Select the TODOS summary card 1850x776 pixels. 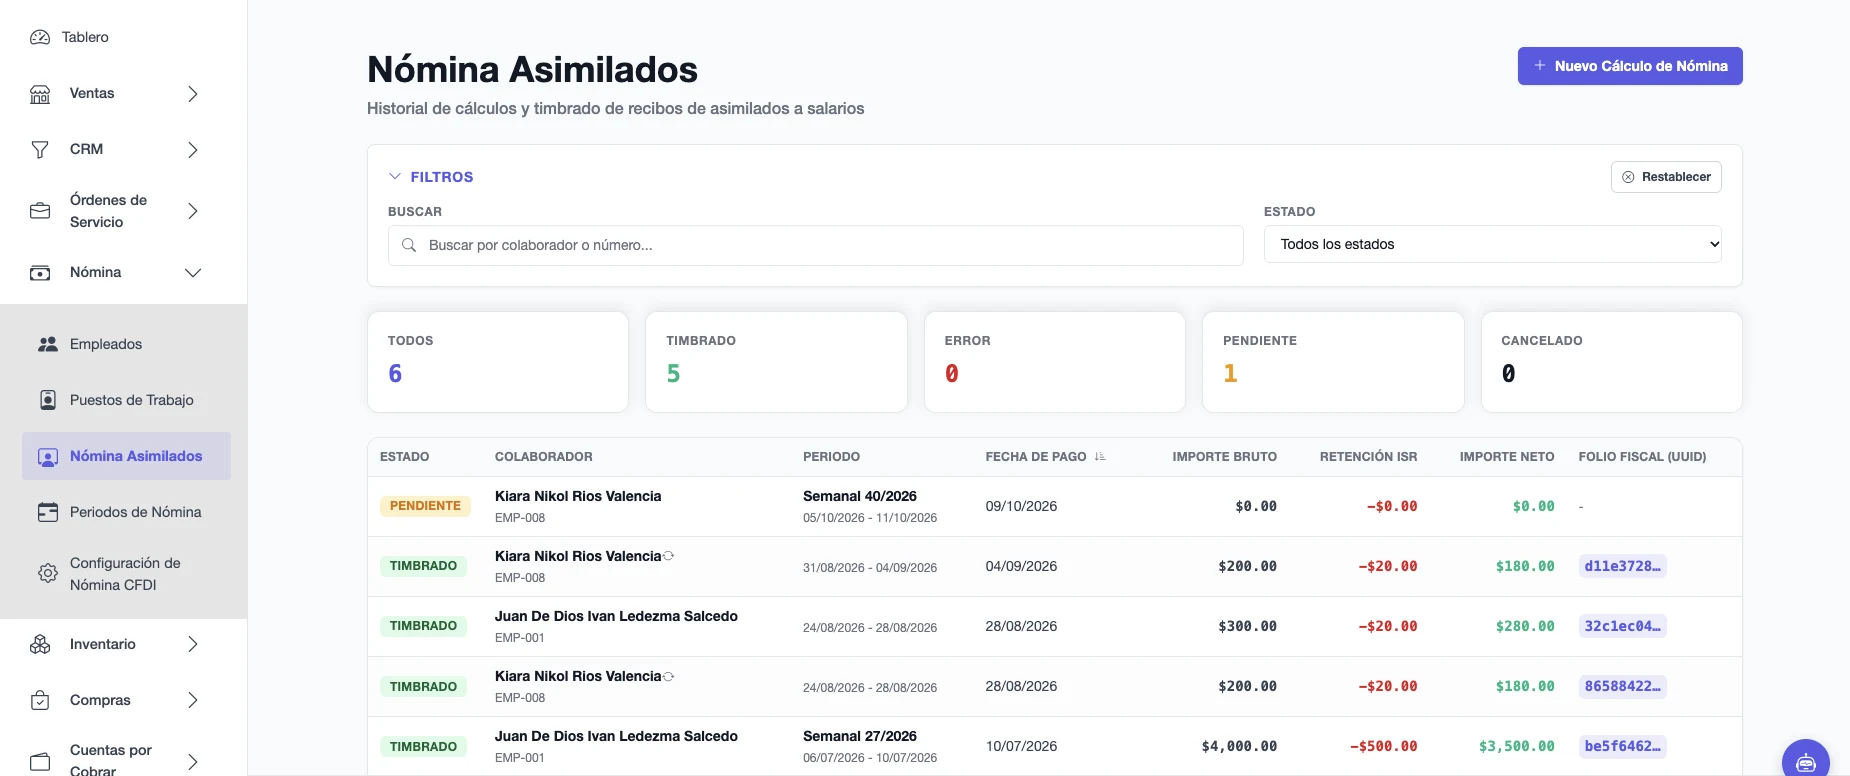tap(498, 362)
